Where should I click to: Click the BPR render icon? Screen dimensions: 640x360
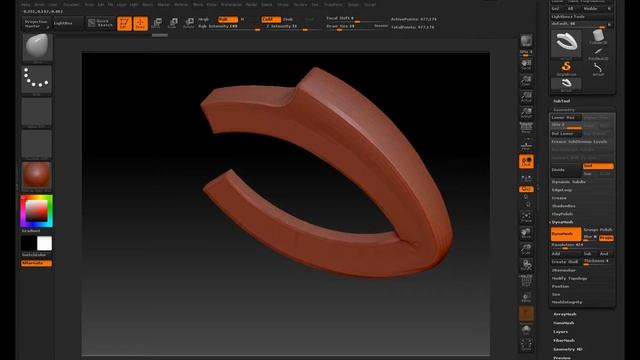526,42
